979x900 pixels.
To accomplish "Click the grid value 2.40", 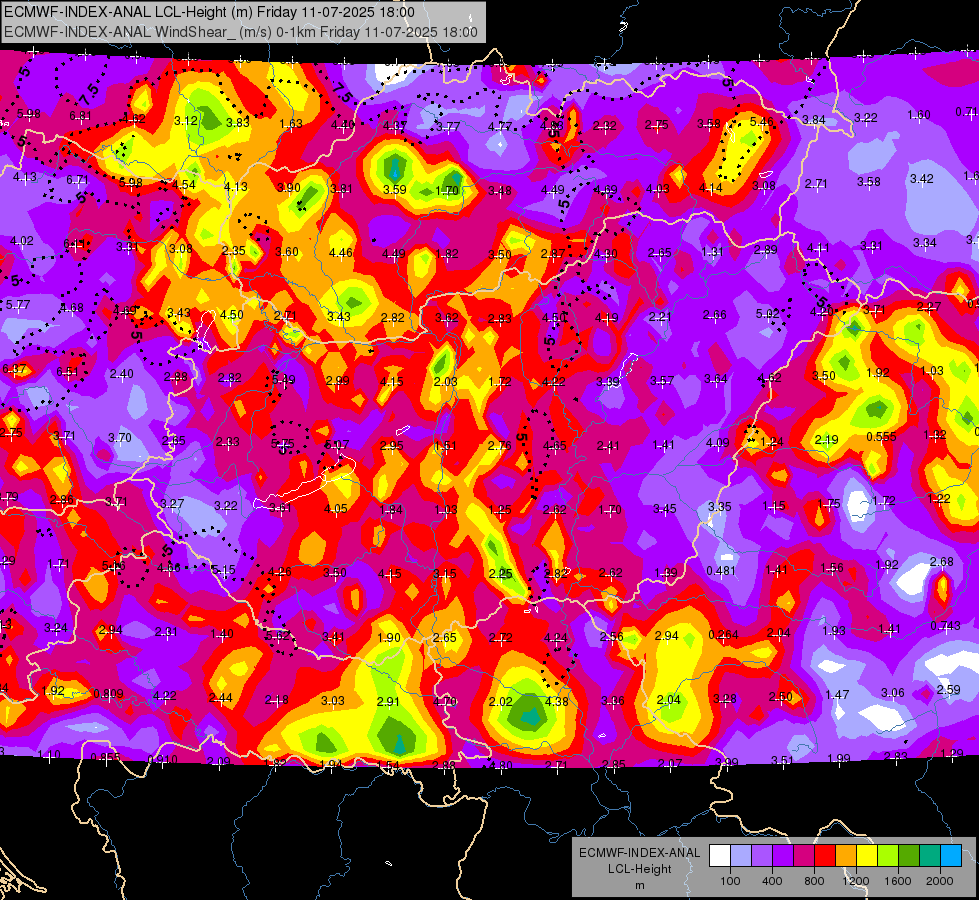I will pos(121,373).
